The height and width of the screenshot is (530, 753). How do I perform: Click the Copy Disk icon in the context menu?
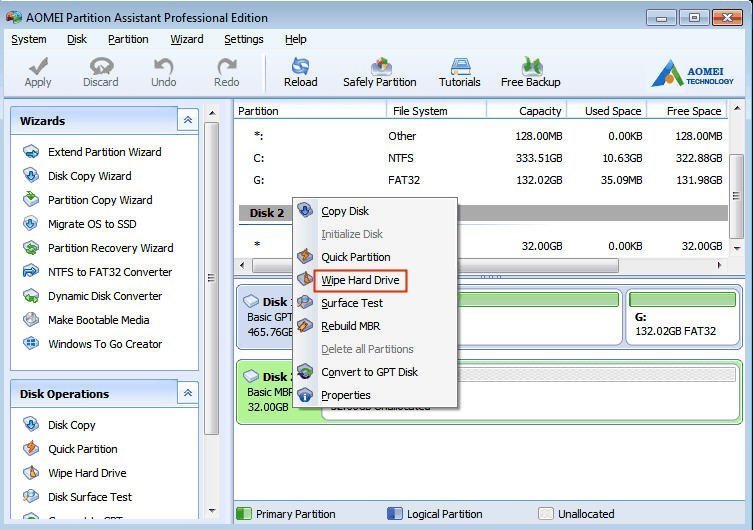click(305, 210)
